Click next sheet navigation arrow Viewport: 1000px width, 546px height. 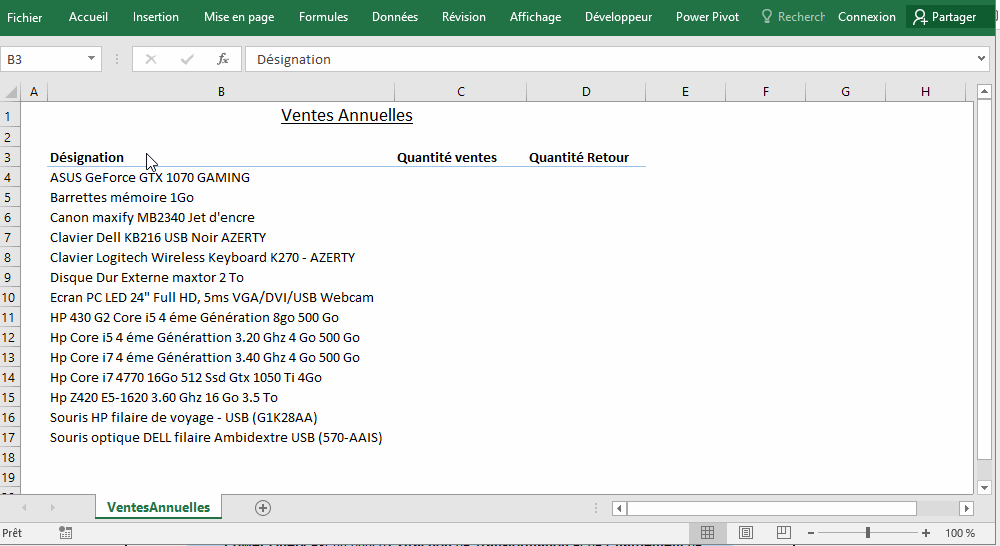coord(52,508)
